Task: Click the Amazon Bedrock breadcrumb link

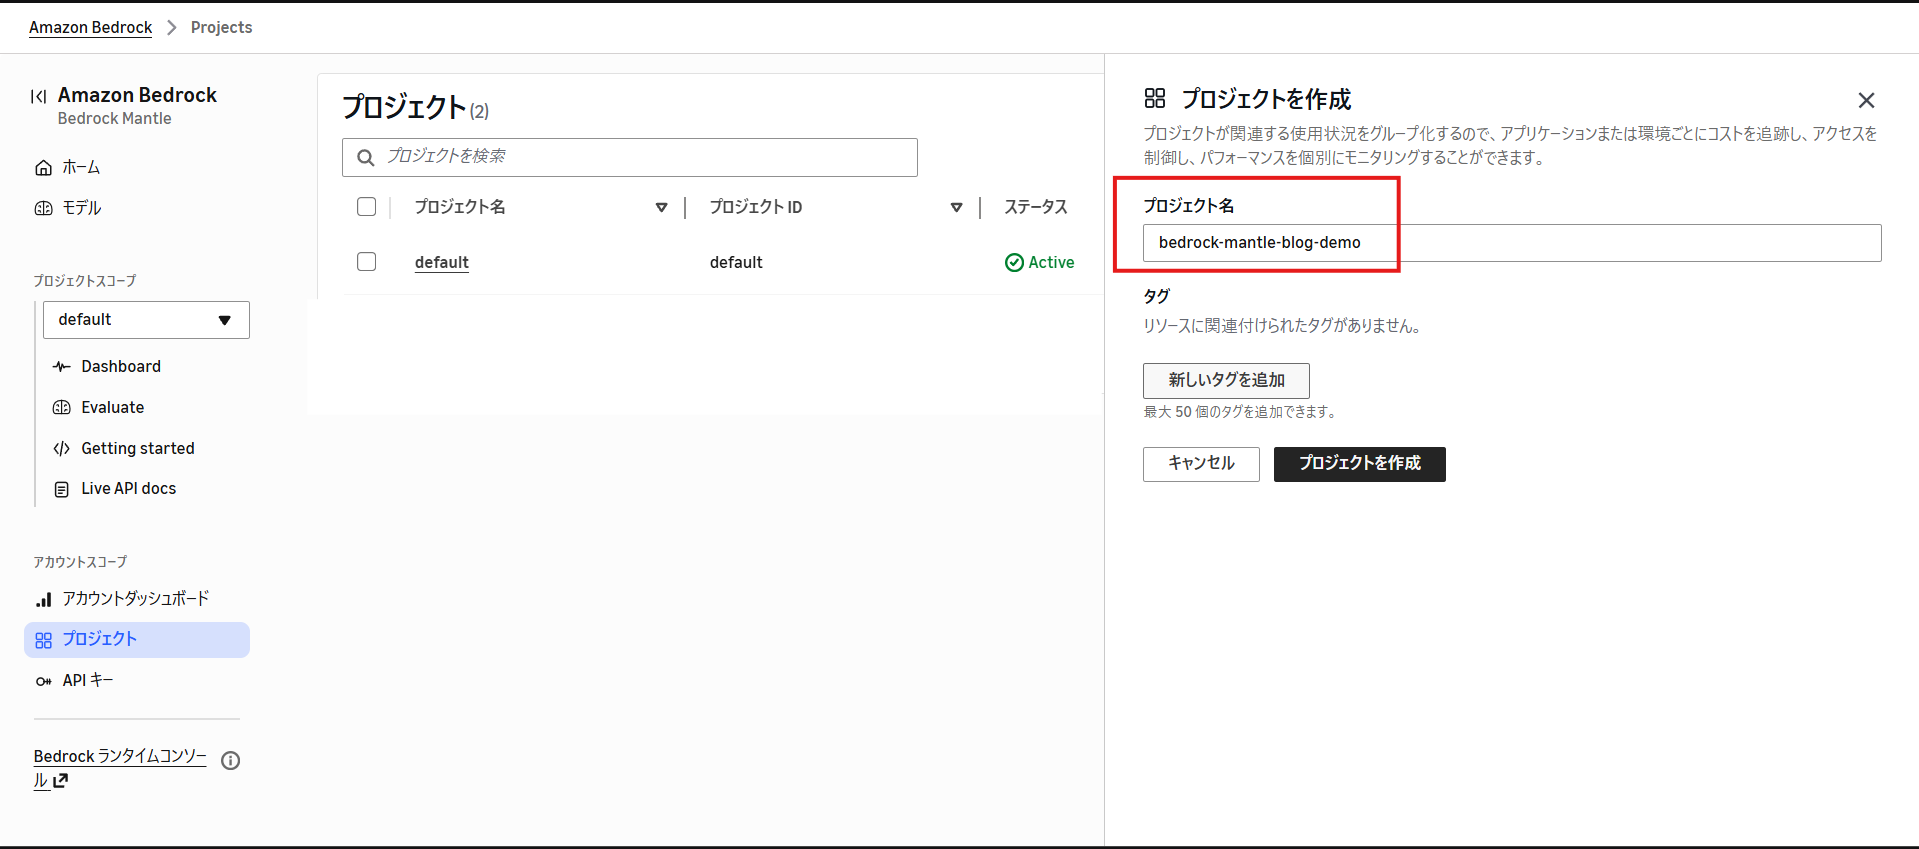Action: tap(91, 28)
